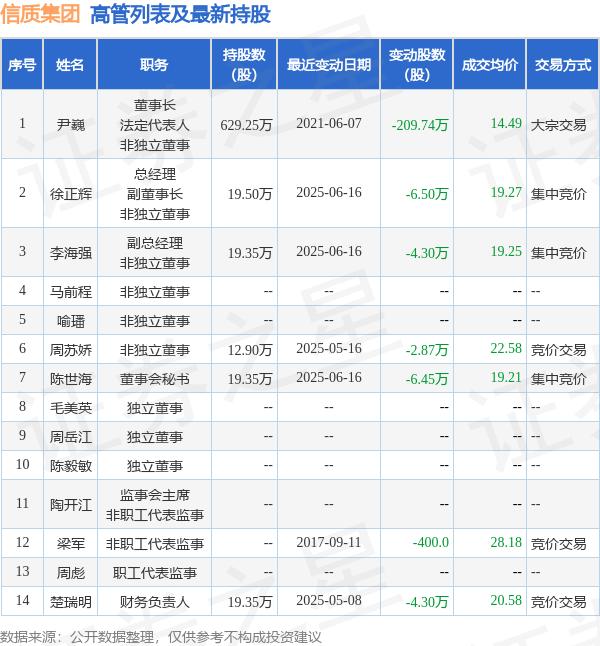This screenshot has width=600, height=646.
Task: Click holdings value 12.90万
Action: click(x=250, y=350)
